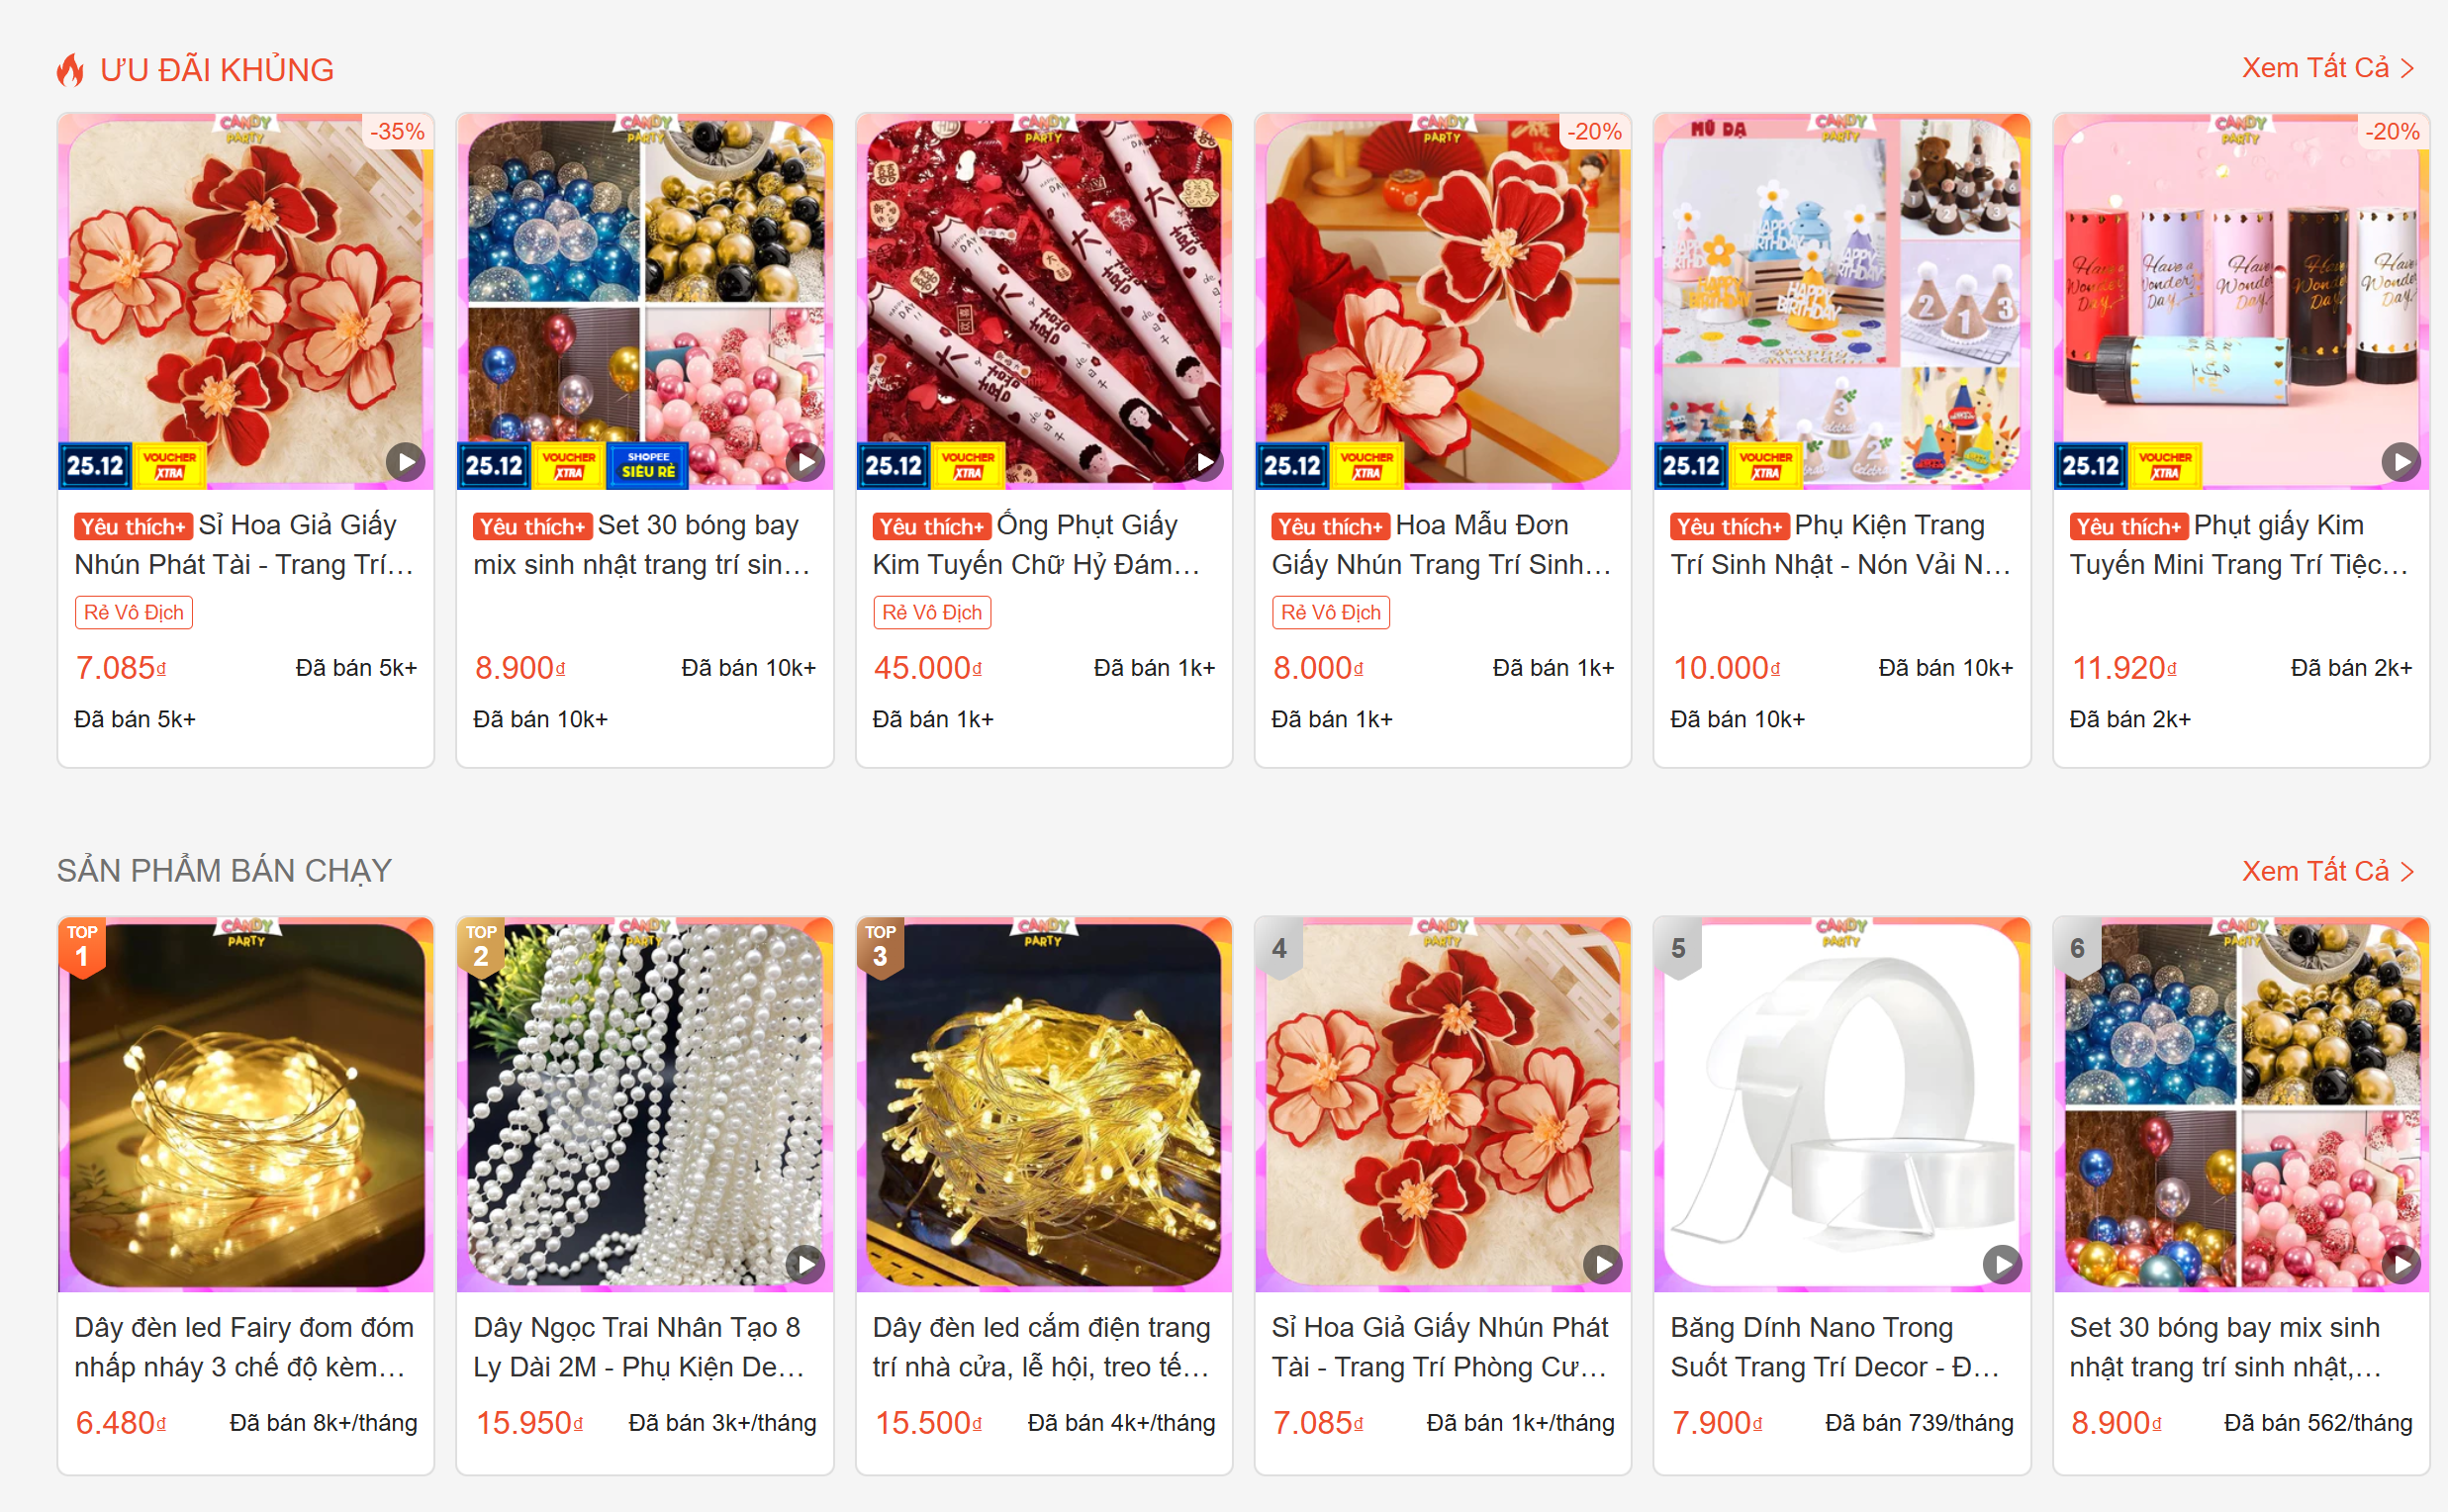Click the 15.950đ price of Dây Ngọc Trai

click(529, 1422)
